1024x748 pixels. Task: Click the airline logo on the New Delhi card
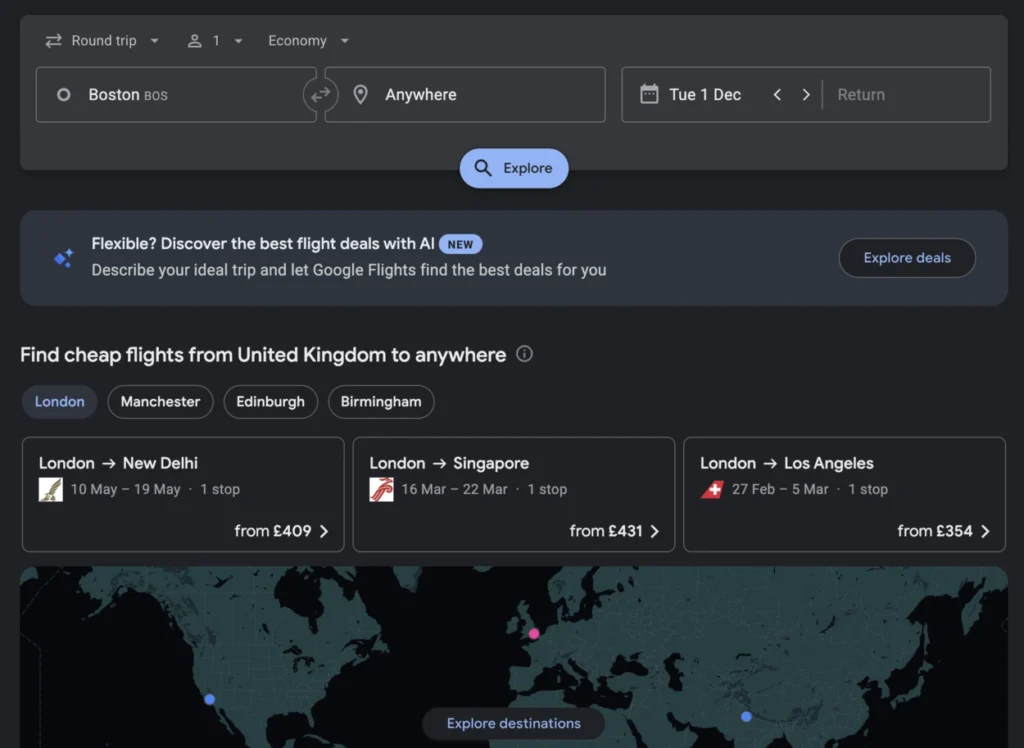coord(50,489)
